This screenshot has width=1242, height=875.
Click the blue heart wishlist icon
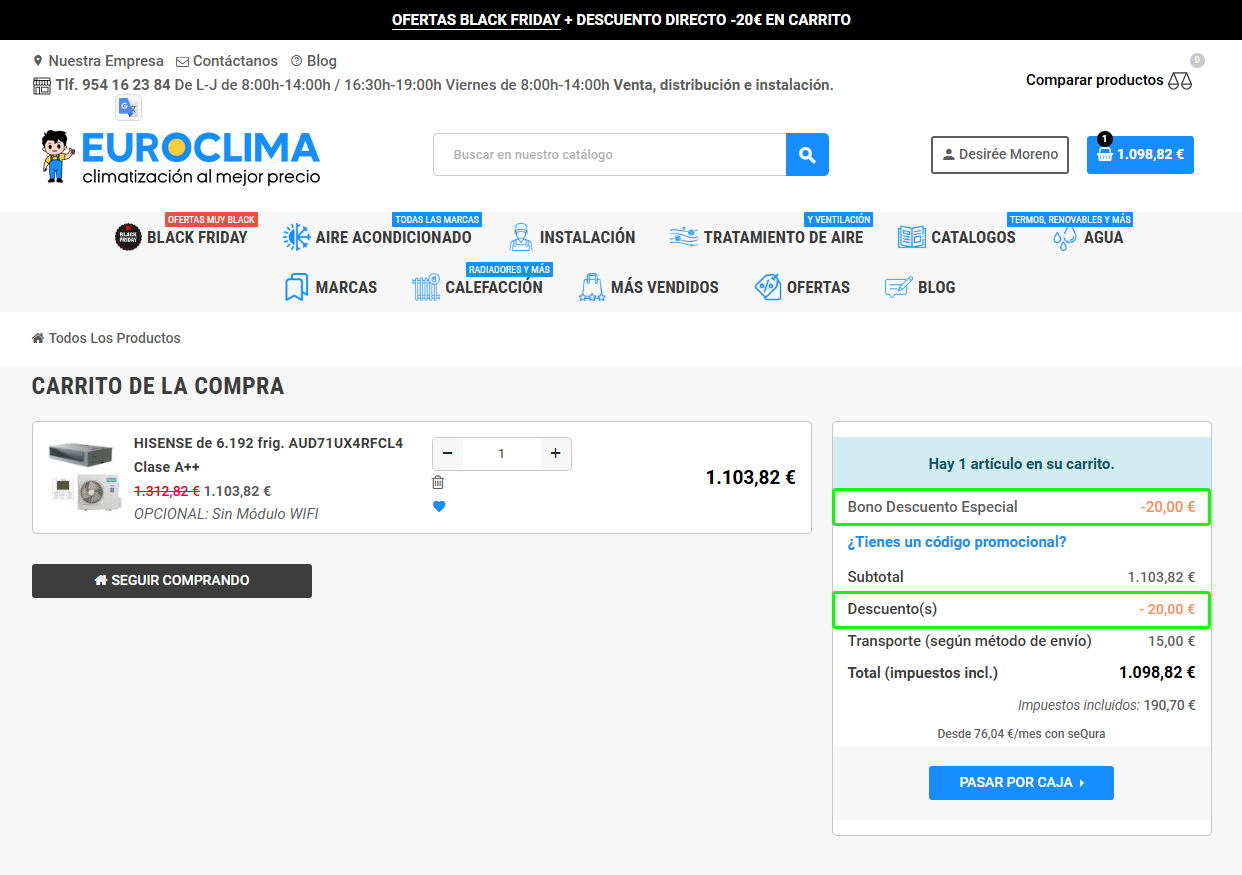pos(439,506)
